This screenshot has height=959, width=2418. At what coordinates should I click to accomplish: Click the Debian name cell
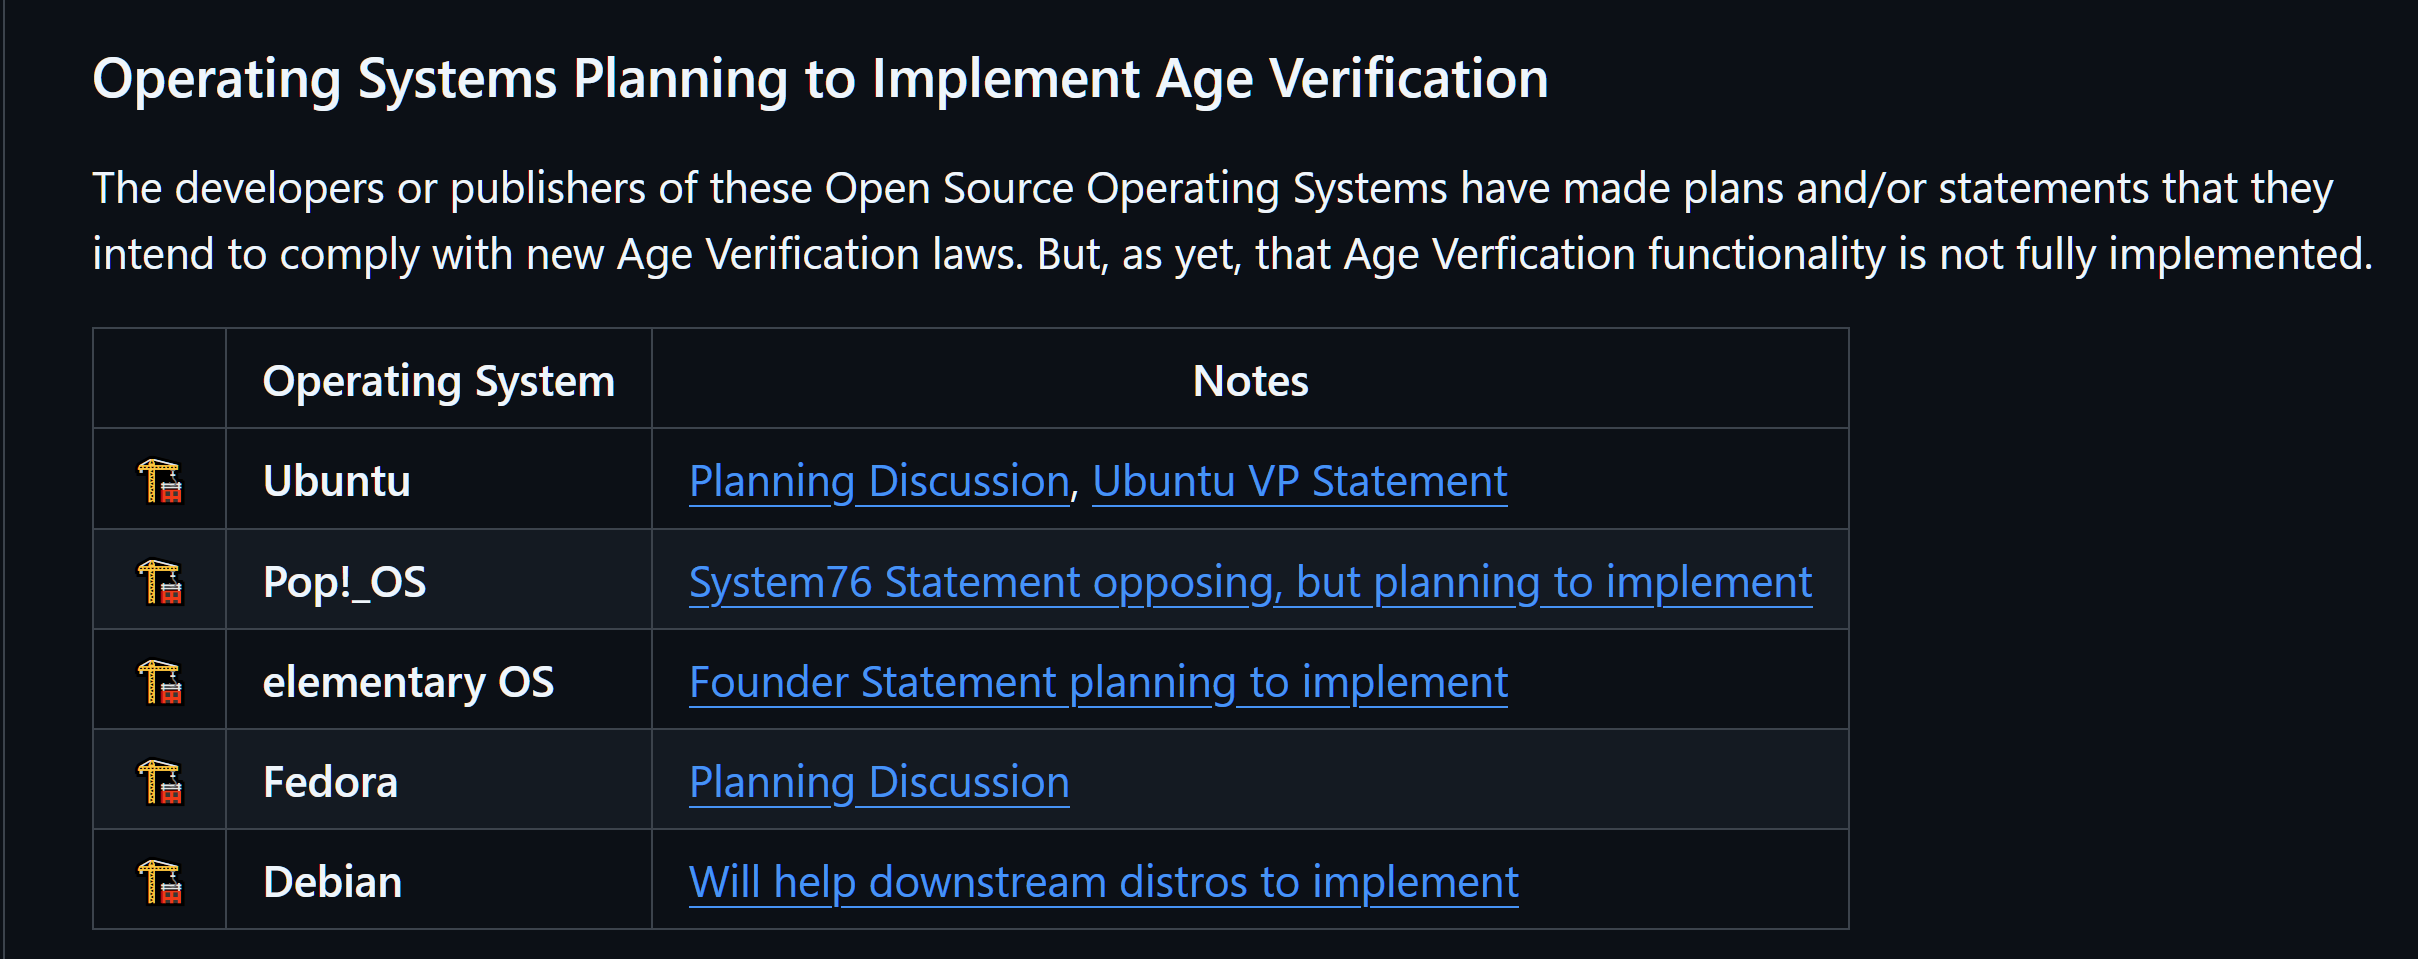[x=332, y=882]
